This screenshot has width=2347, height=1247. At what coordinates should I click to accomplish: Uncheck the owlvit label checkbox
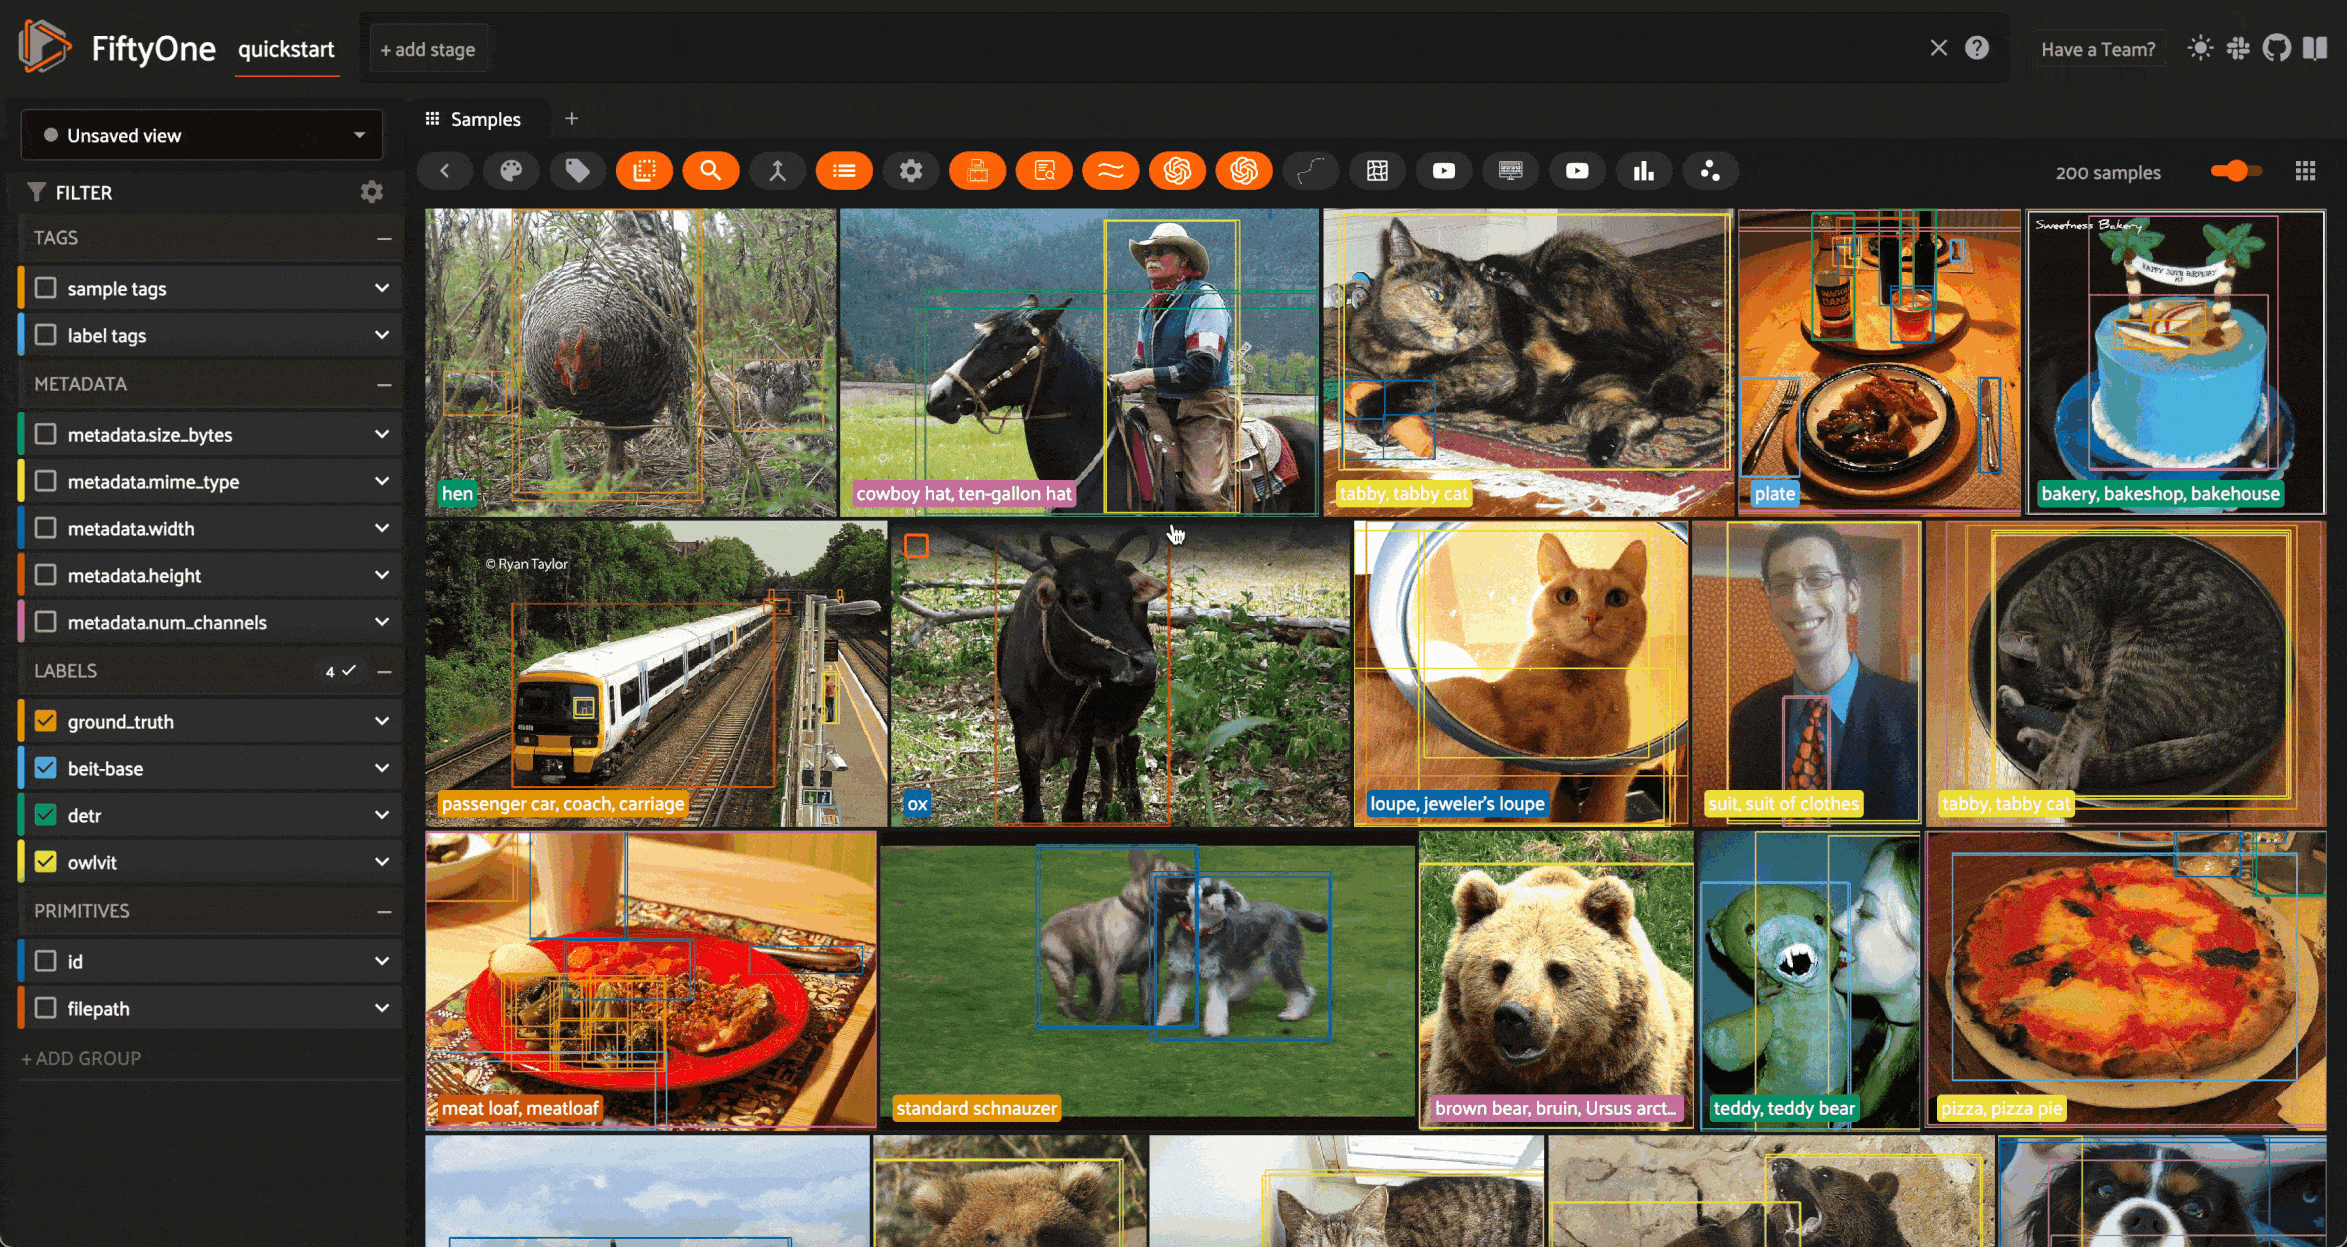[x=46, y=862]
